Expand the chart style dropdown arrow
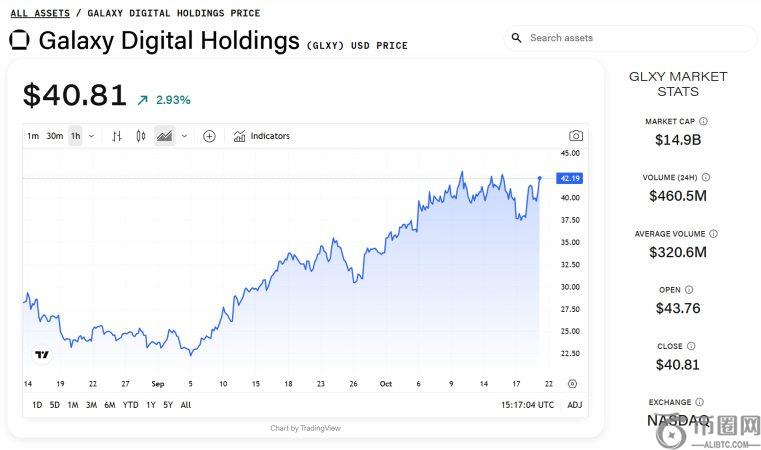This screenshot has width=761, height=450. (184, 136)
